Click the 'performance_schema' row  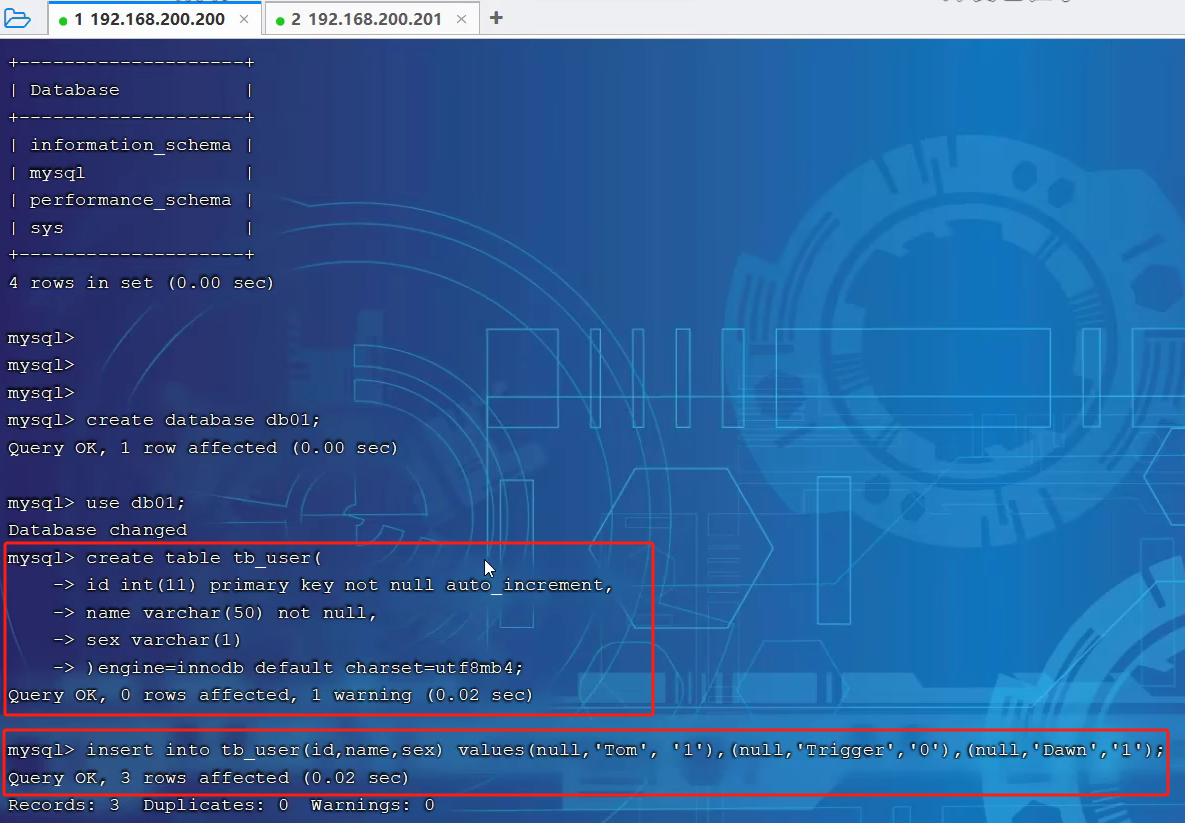(131, 200)
